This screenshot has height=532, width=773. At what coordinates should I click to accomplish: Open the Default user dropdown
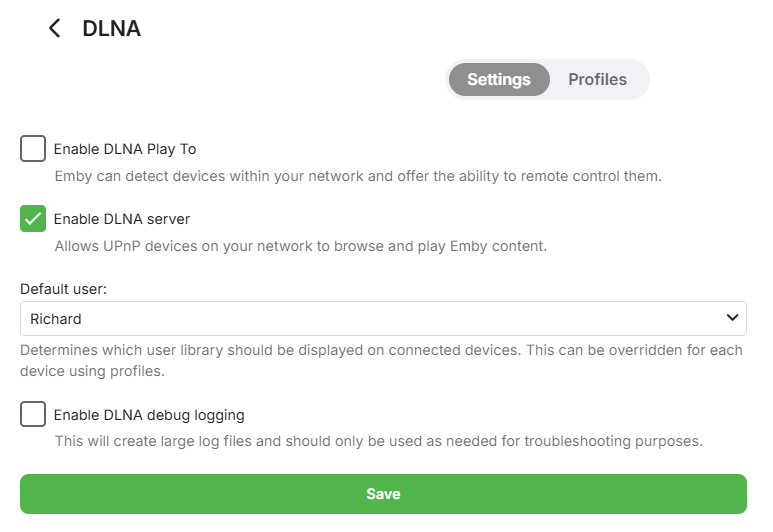tap(383, 319)
